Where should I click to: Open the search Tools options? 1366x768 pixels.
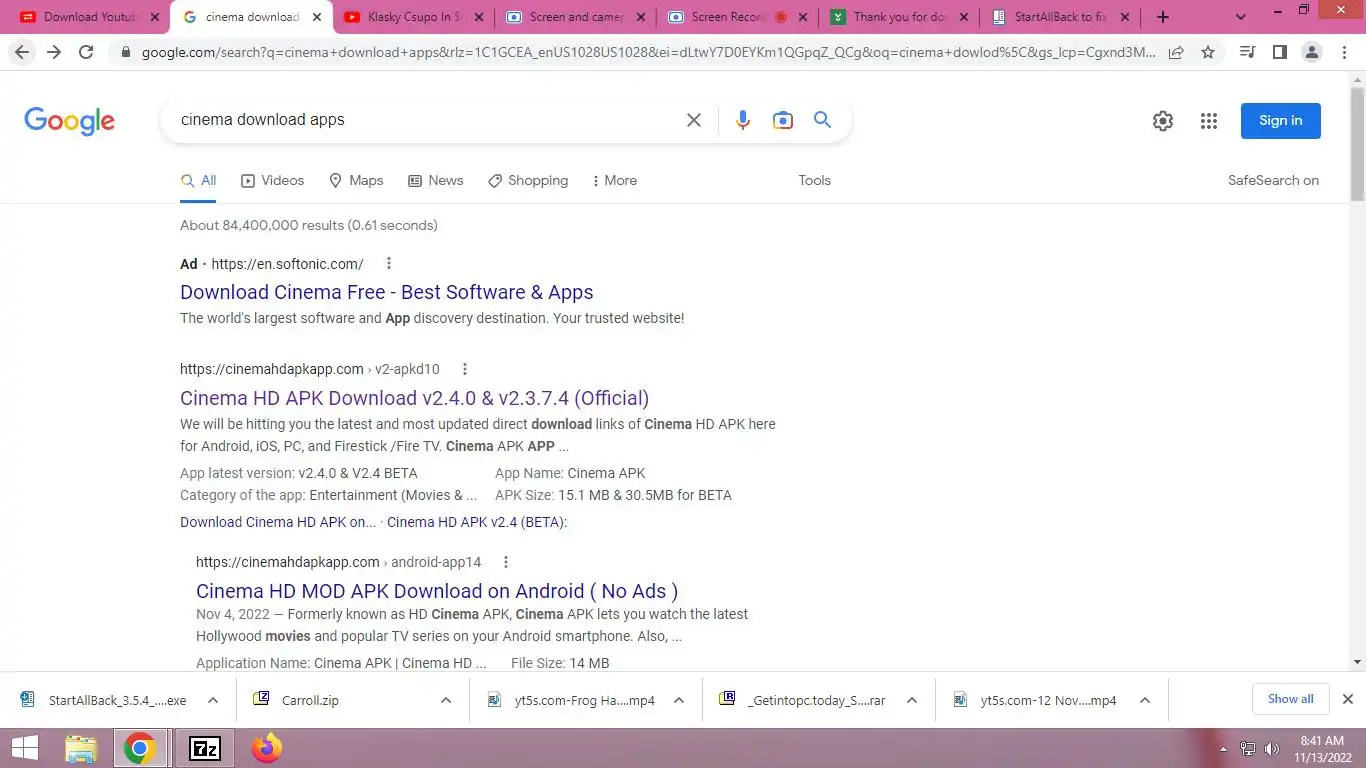(814, 181)
